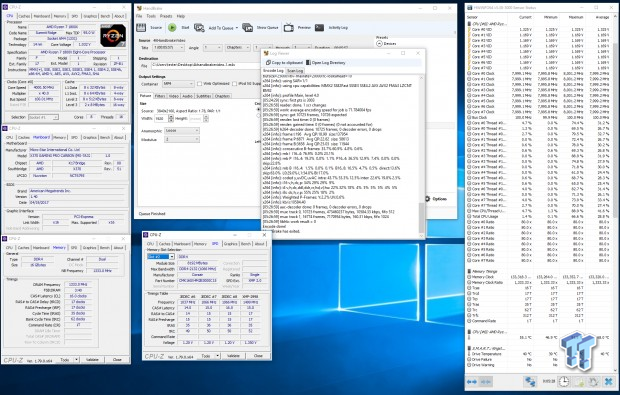Click Close in the CPU-Z Memory window
This screenshot has height=395, width=620.
117,360
